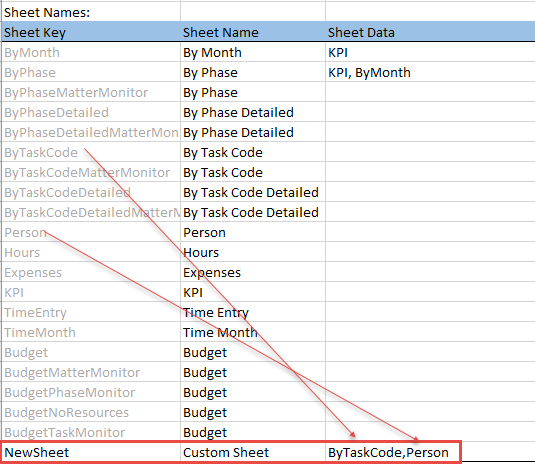The image size is (535, 464).
Task: Select the ByMonth key cell
Action: (x=91, y=53)
